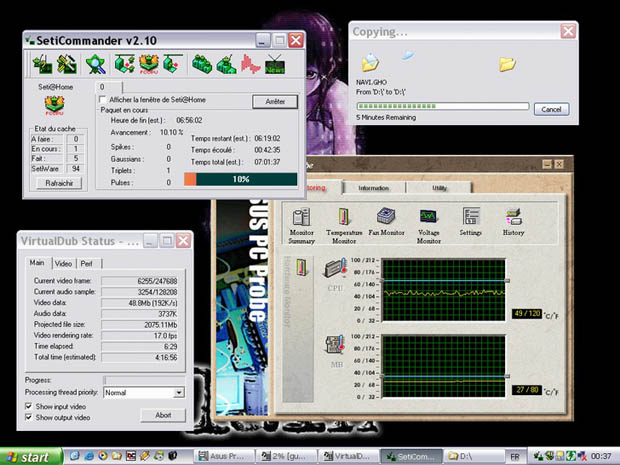This screenshot has height=465, width=620.
Task: Click the SetiCommander toolbar icon right of the FOO PU icon
Action: click(173, 64)
